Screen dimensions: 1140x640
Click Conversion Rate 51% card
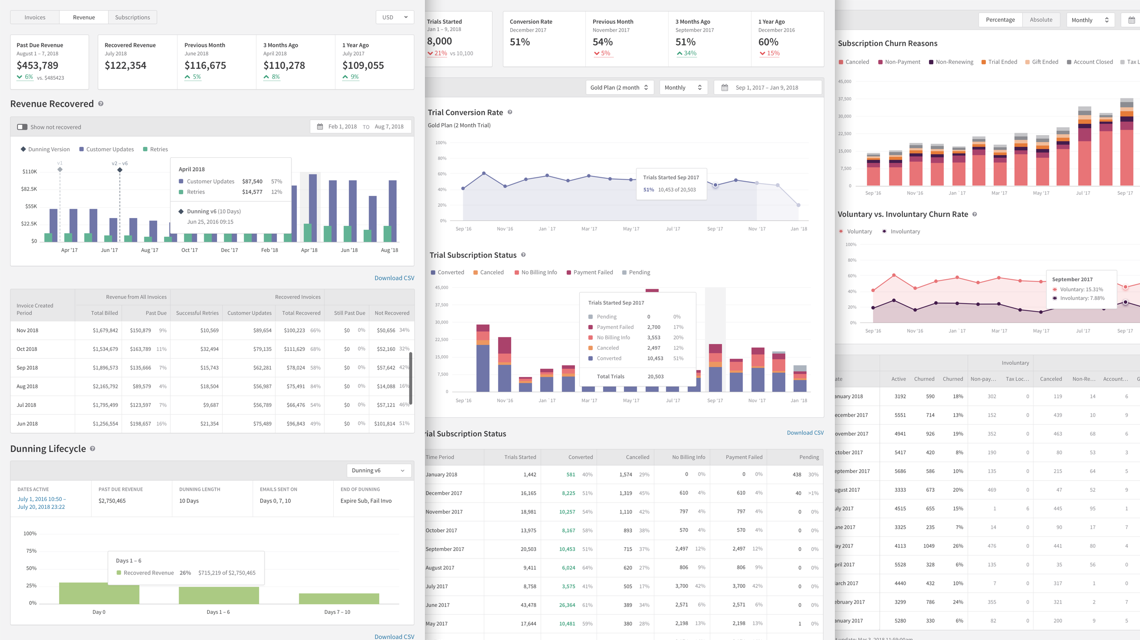click(545, 39)
